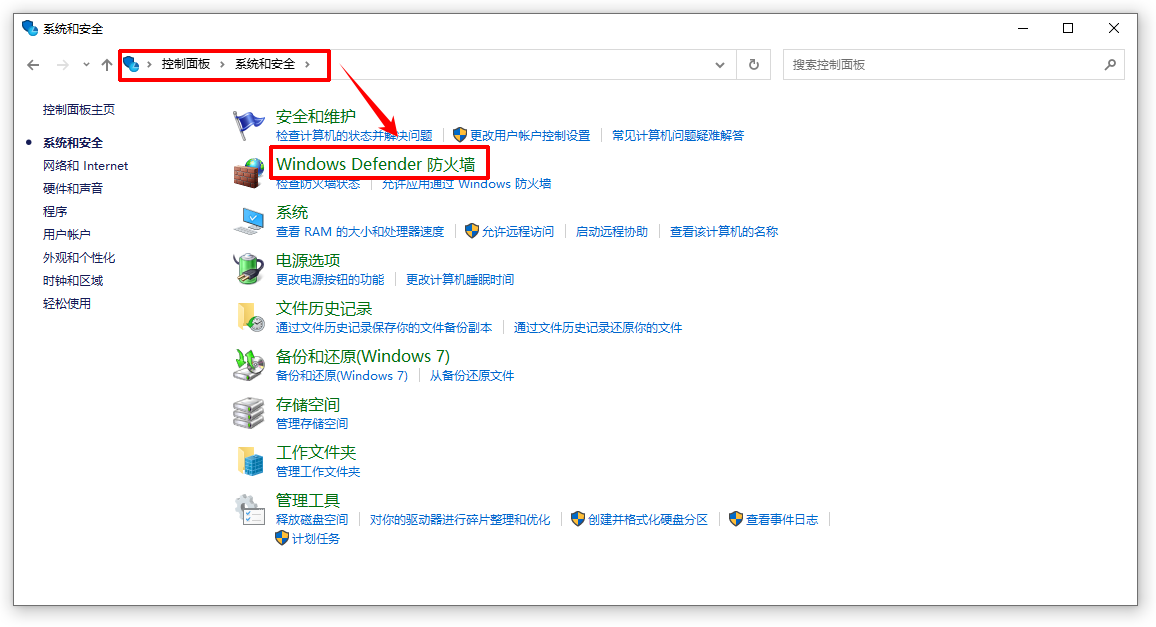Viewport: 1156px width, 627px height.
Task: Select 控制面板 breadcrumb in address bar
Action: point(186,64)
